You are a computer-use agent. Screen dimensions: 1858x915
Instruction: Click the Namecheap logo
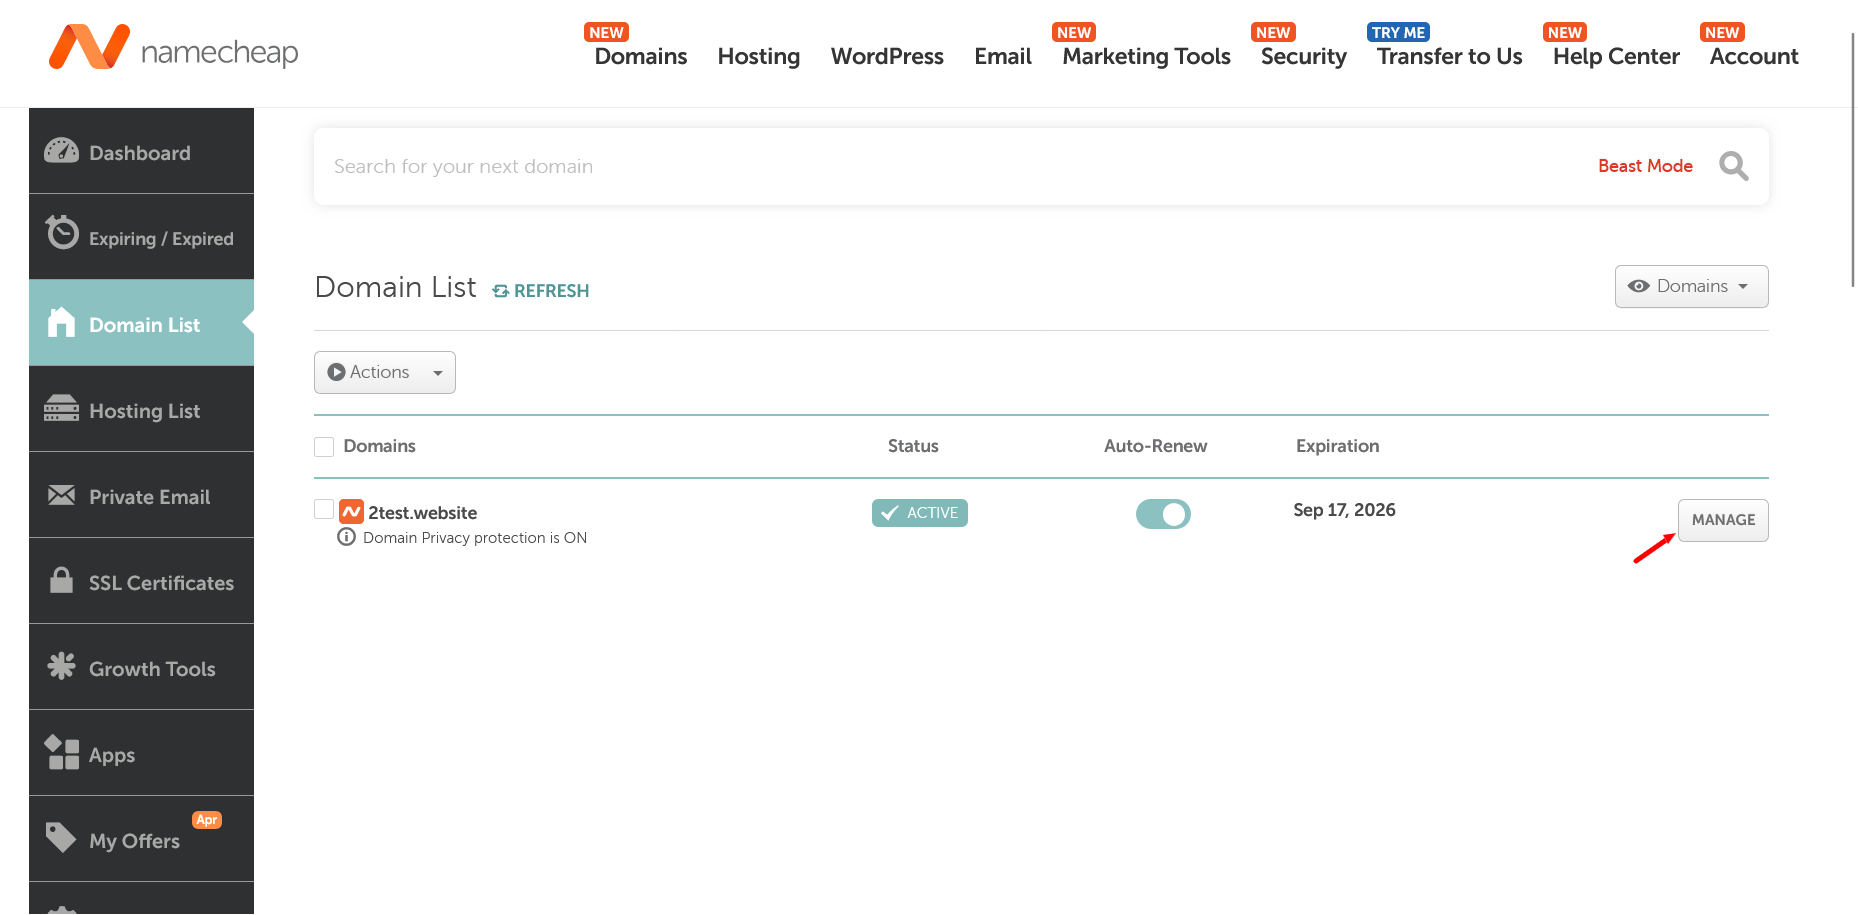point(173,47)
